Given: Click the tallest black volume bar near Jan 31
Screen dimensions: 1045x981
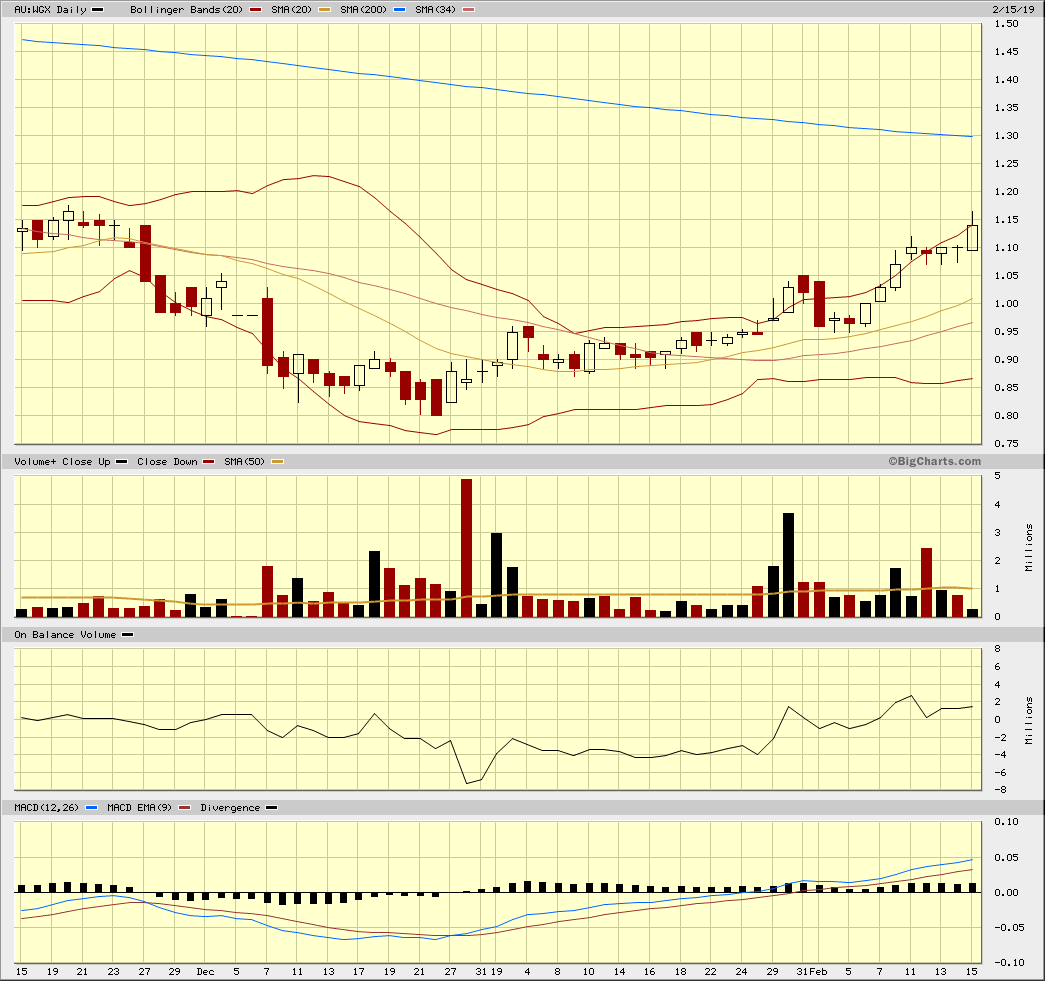Looking at the screenshot, I should (788, 564).
